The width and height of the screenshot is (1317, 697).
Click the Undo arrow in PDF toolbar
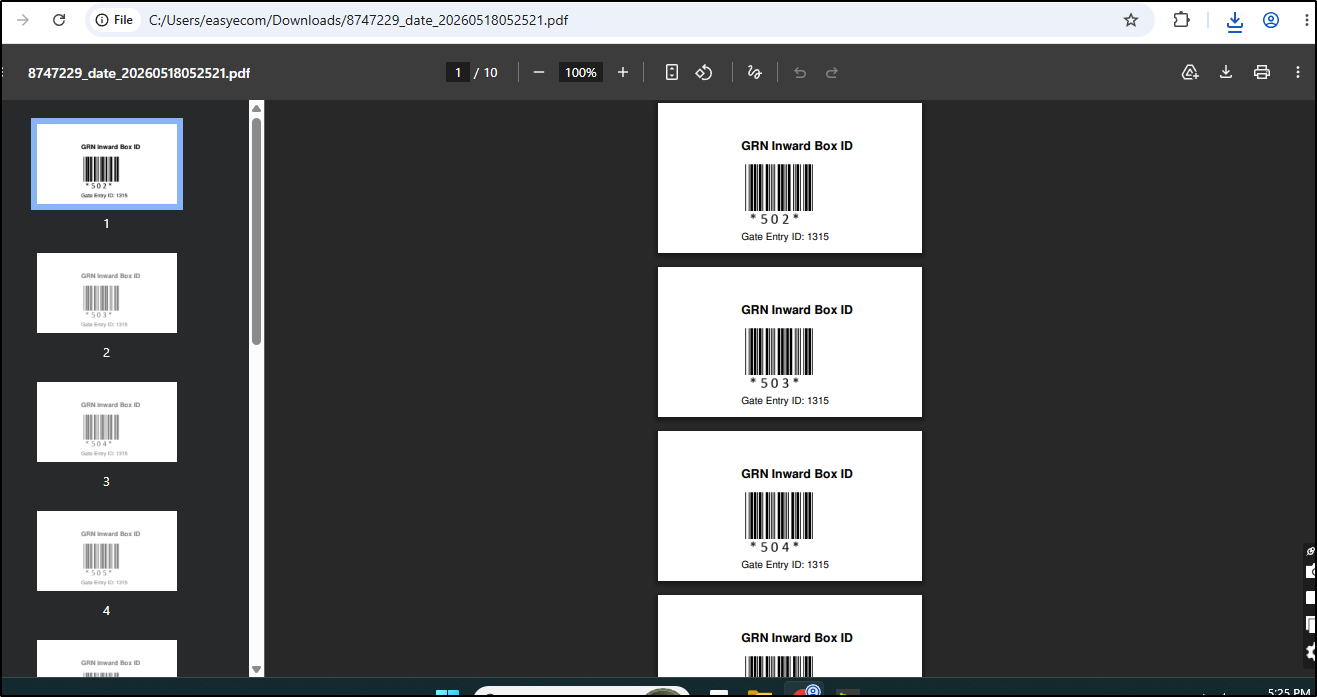[800, 72]
